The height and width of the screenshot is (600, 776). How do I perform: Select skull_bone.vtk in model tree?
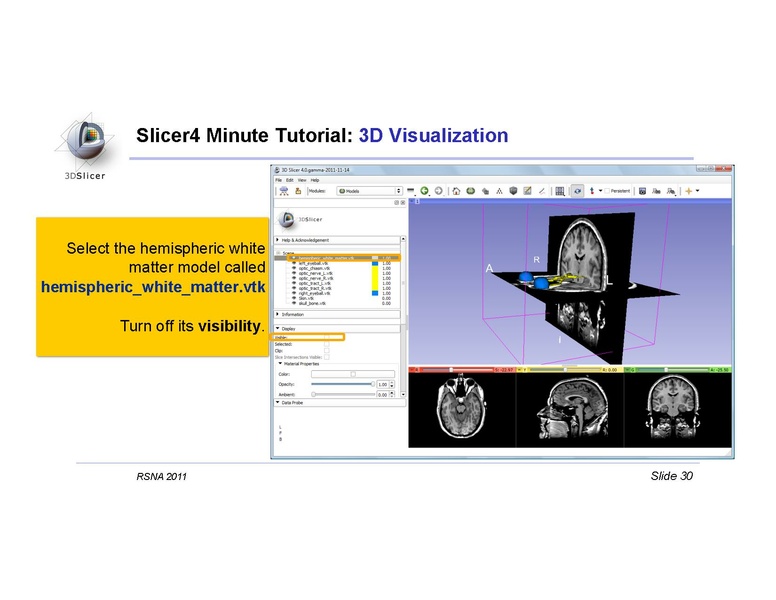coord(312,303)
